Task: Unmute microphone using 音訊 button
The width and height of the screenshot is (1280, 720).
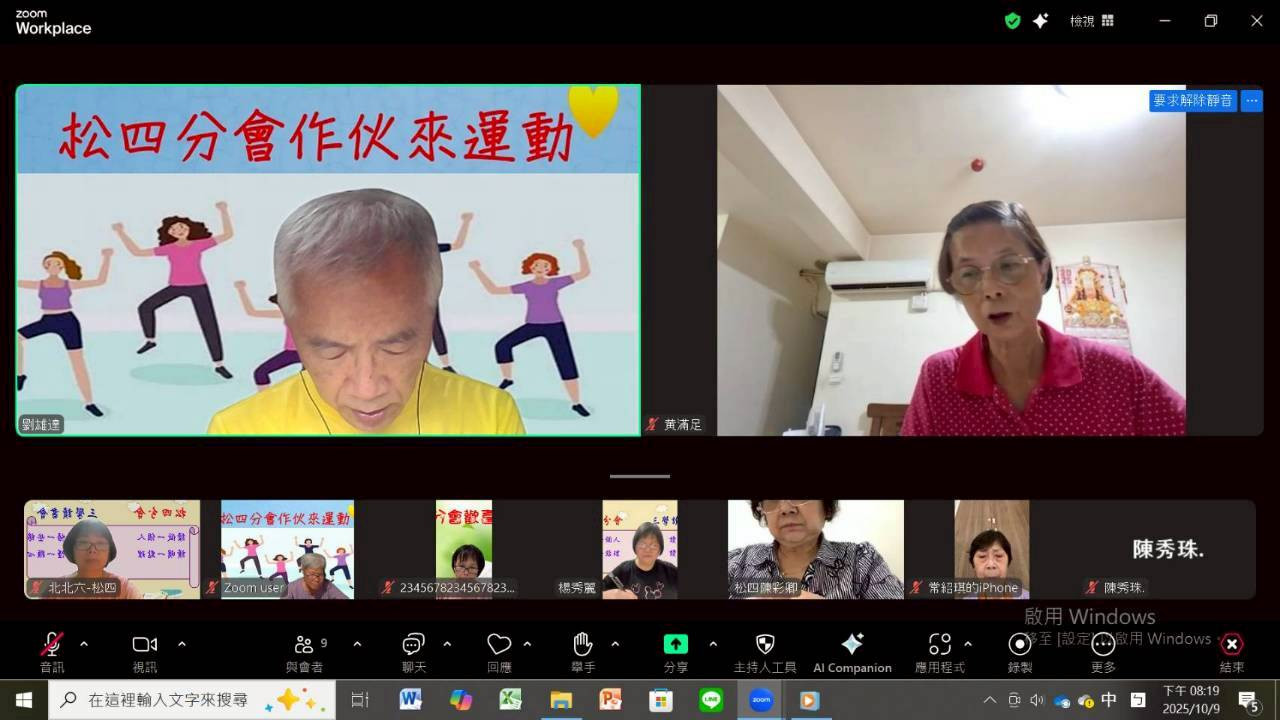Action: click(x=52, y=645)
